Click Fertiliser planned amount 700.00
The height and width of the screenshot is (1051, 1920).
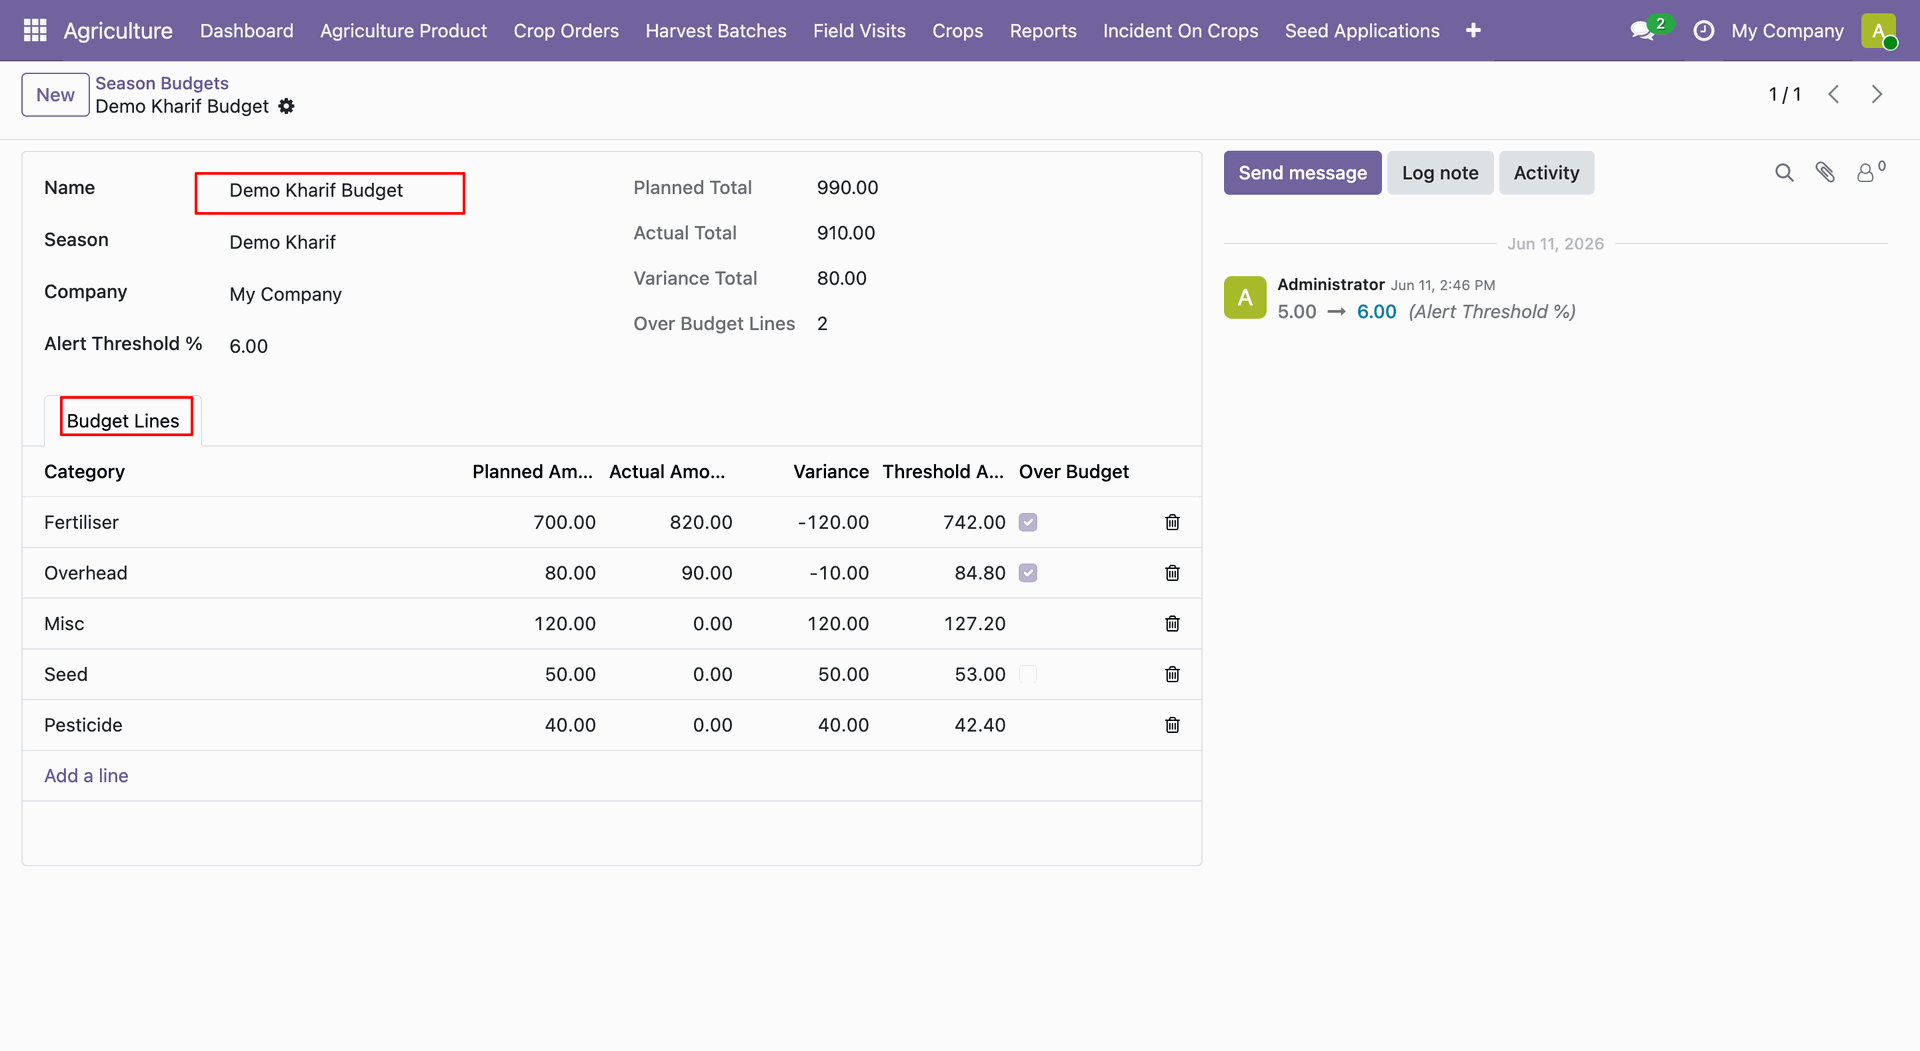(564, 522)
